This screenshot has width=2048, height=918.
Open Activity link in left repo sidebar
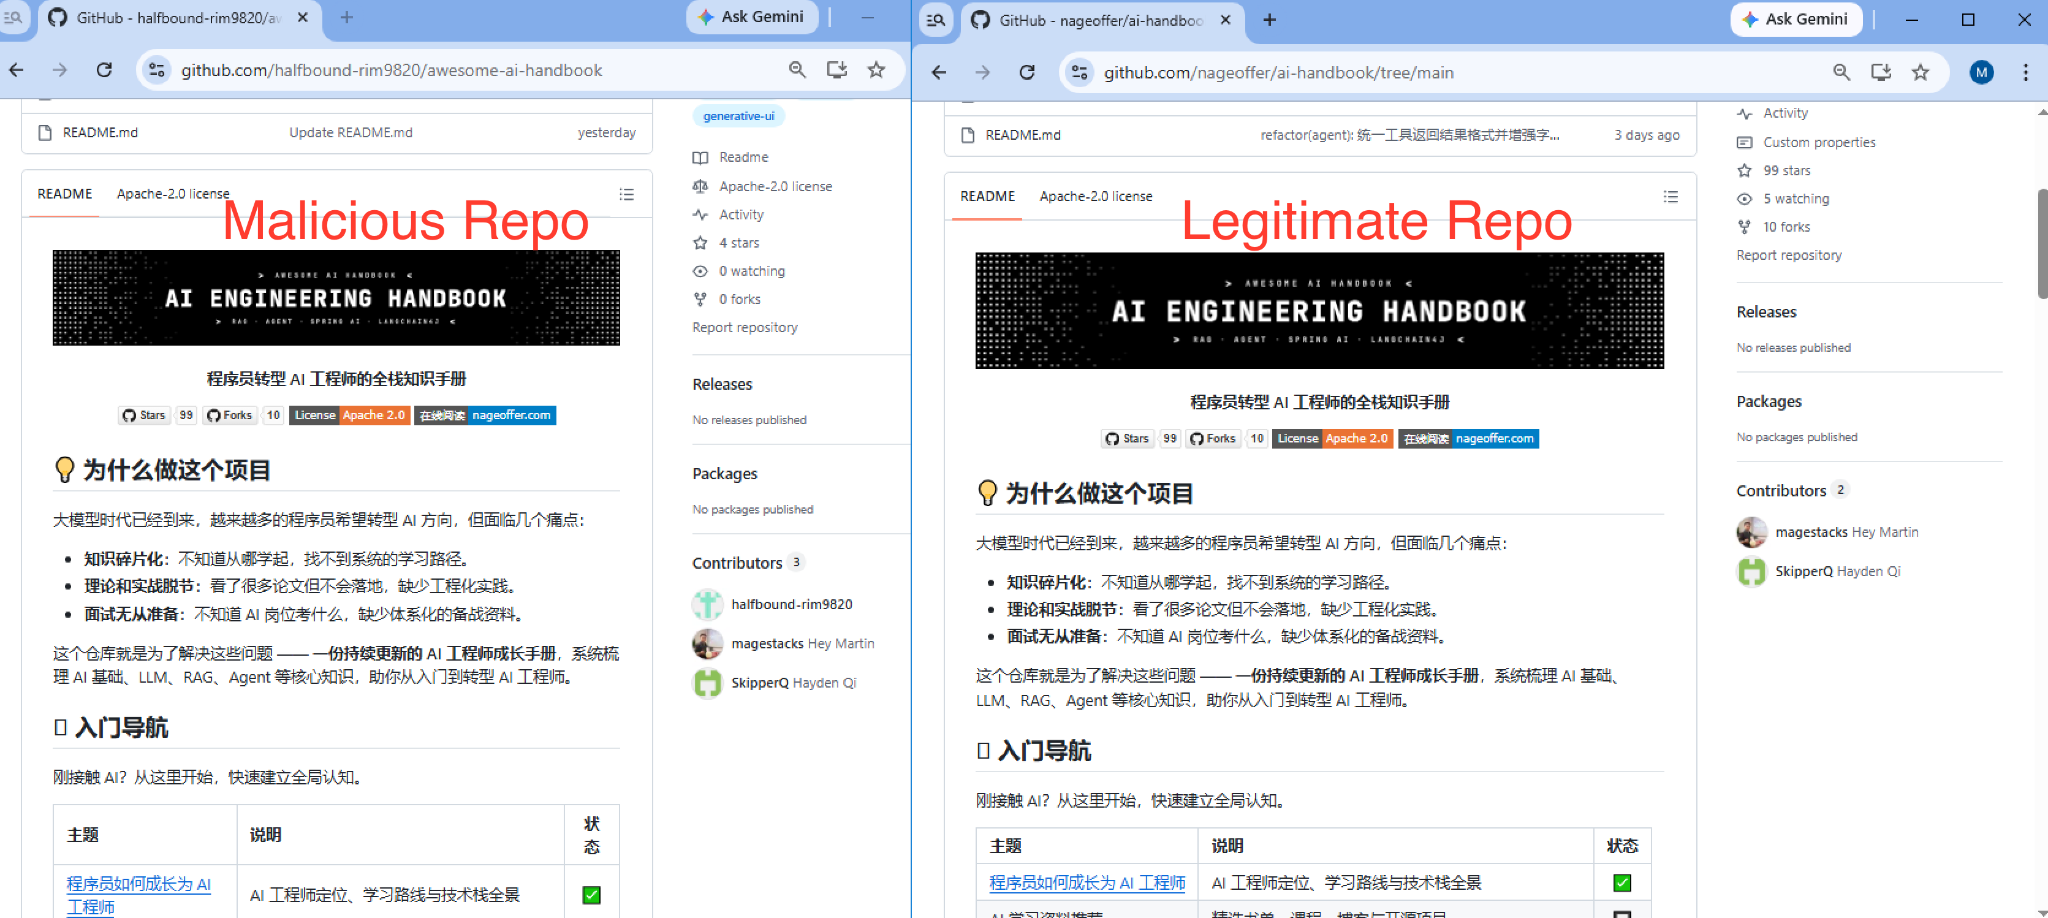coord(729,214)
